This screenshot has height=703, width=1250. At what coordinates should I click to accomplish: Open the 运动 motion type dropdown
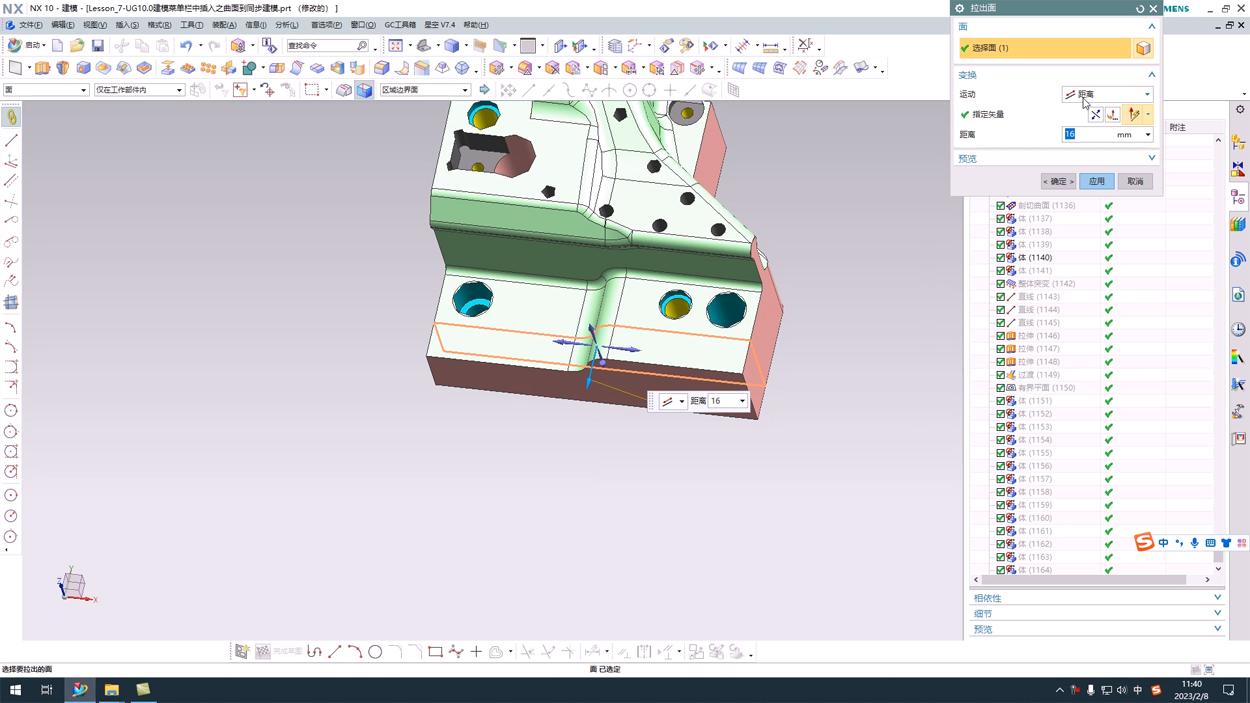coord(1107,94)
